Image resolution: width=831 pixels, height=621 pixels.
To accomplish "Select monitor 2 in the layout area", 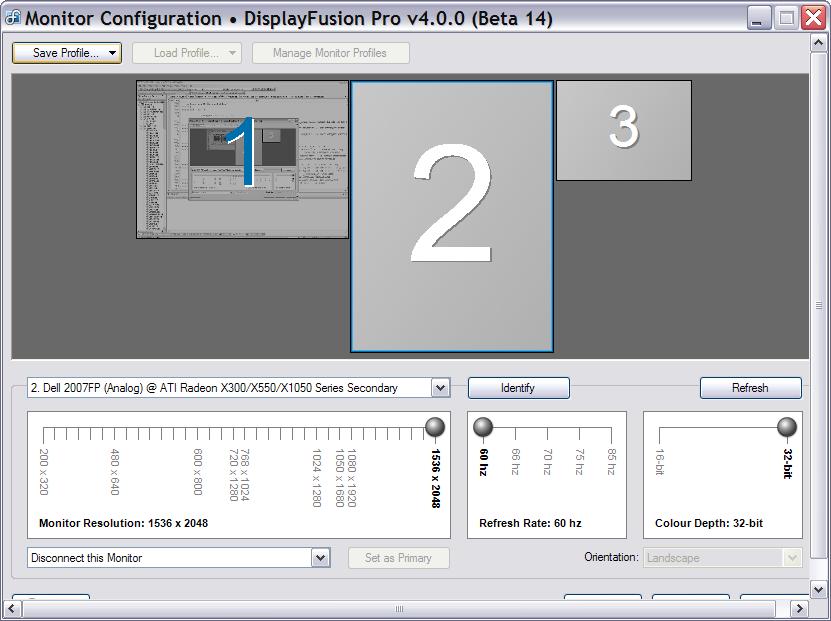I will 451,216.
